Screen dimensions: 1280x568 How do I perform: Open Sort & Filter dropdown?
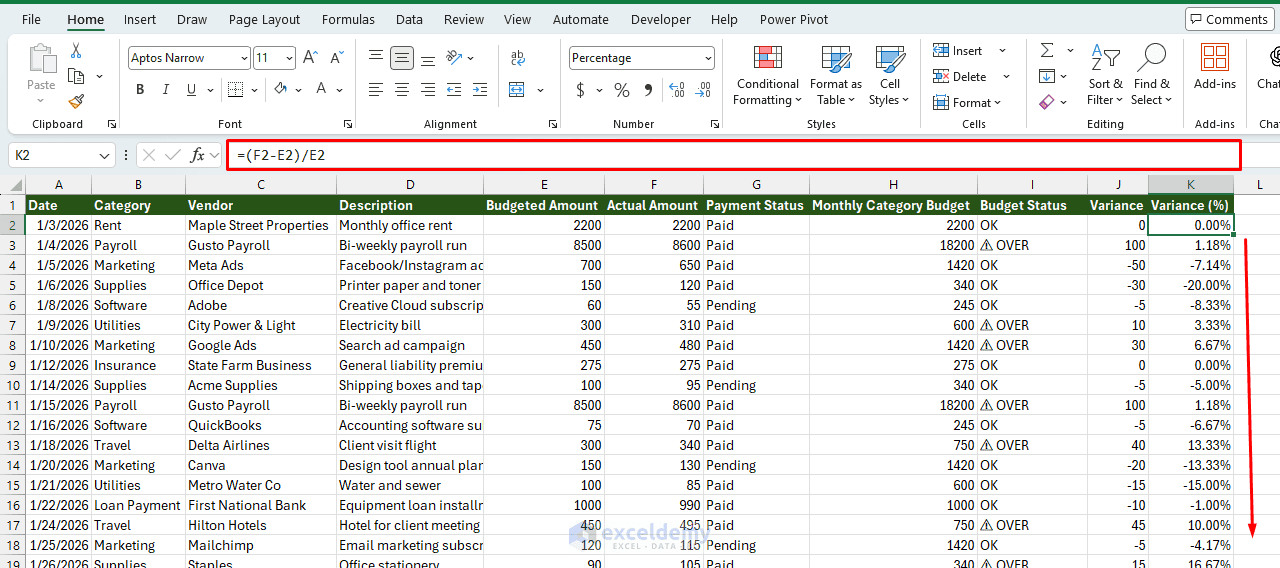[1105, 75]
